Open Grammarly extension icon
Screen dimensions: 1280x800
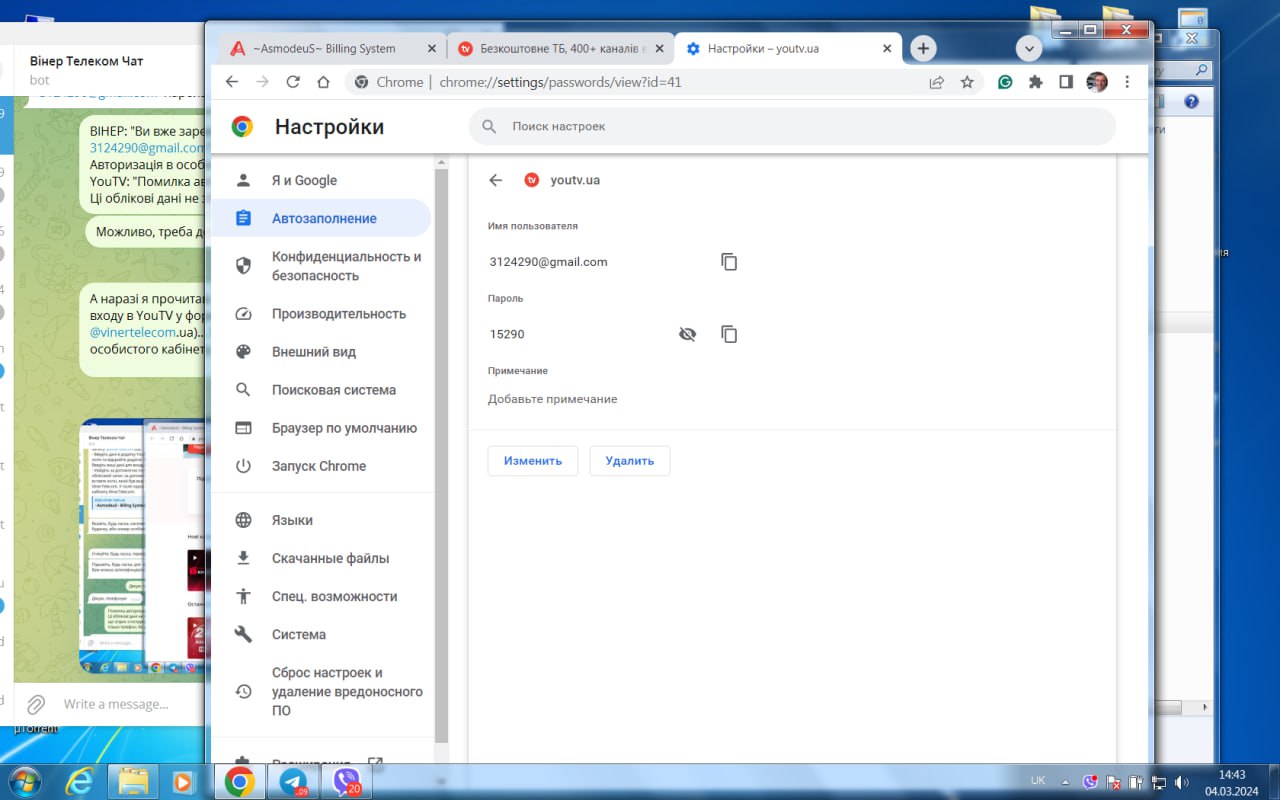pyautogui.click(x=1005, y=82)
